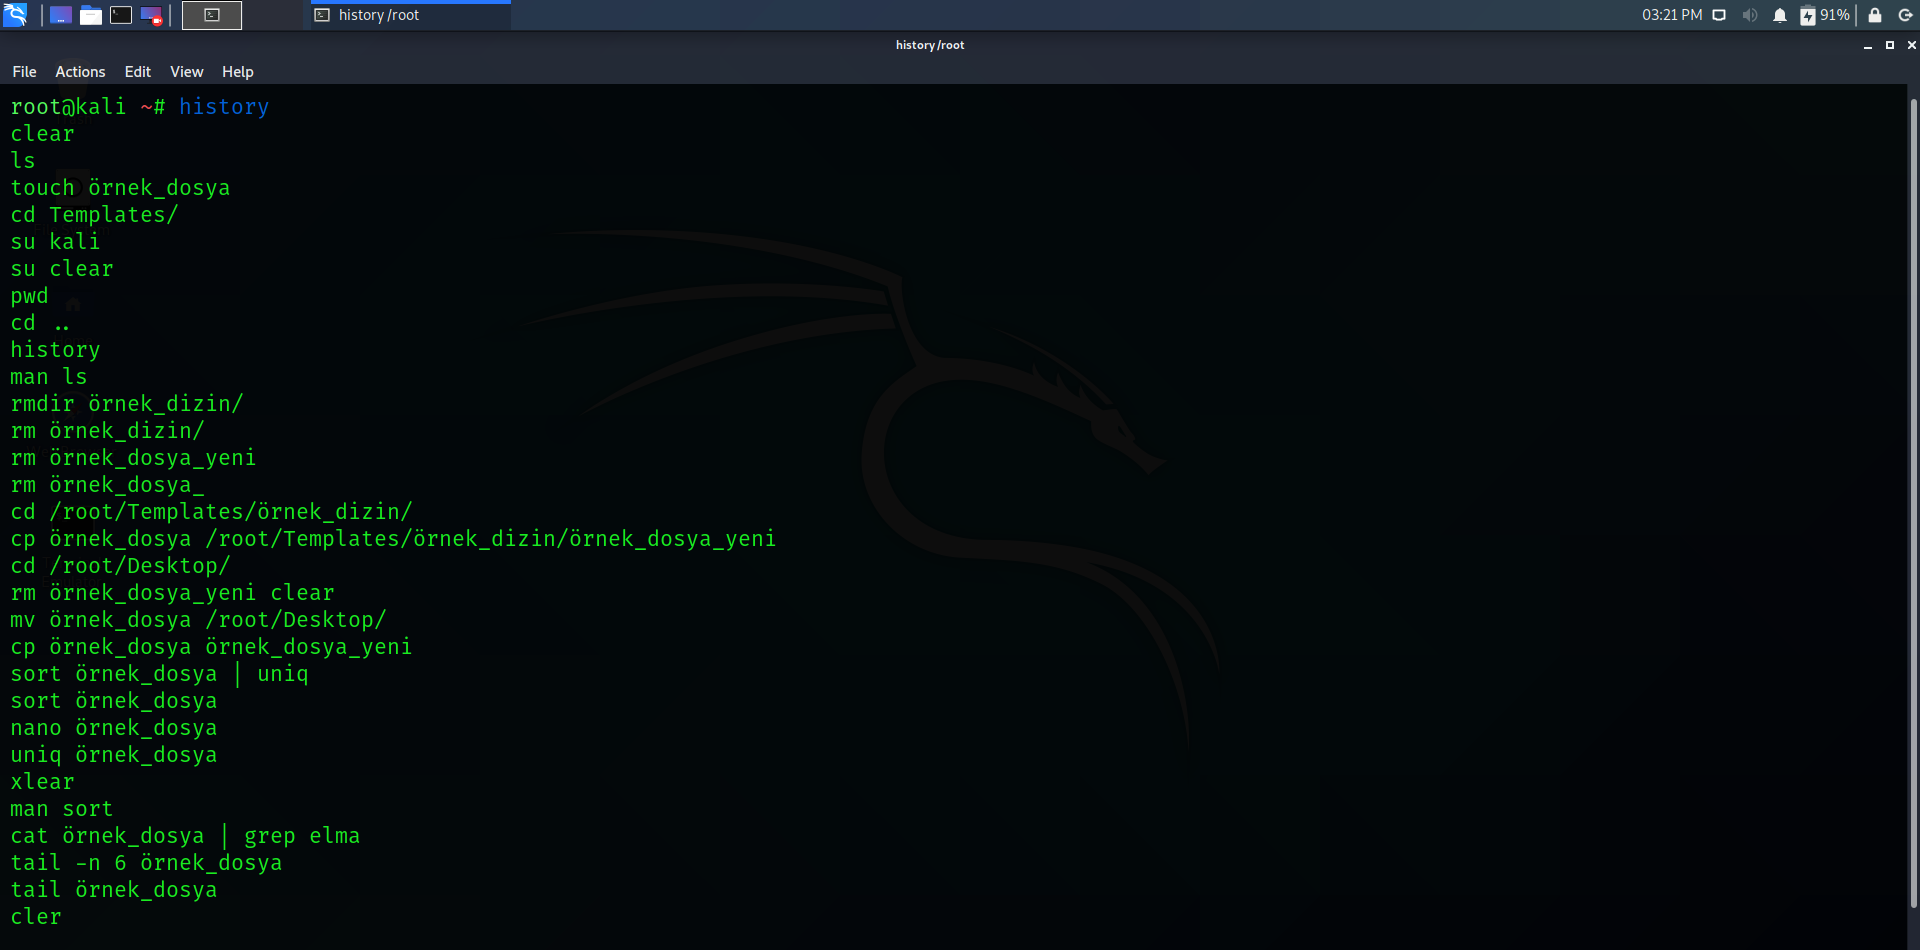
Task: Click the log out icon
Action: click(x=1905, y=15)
